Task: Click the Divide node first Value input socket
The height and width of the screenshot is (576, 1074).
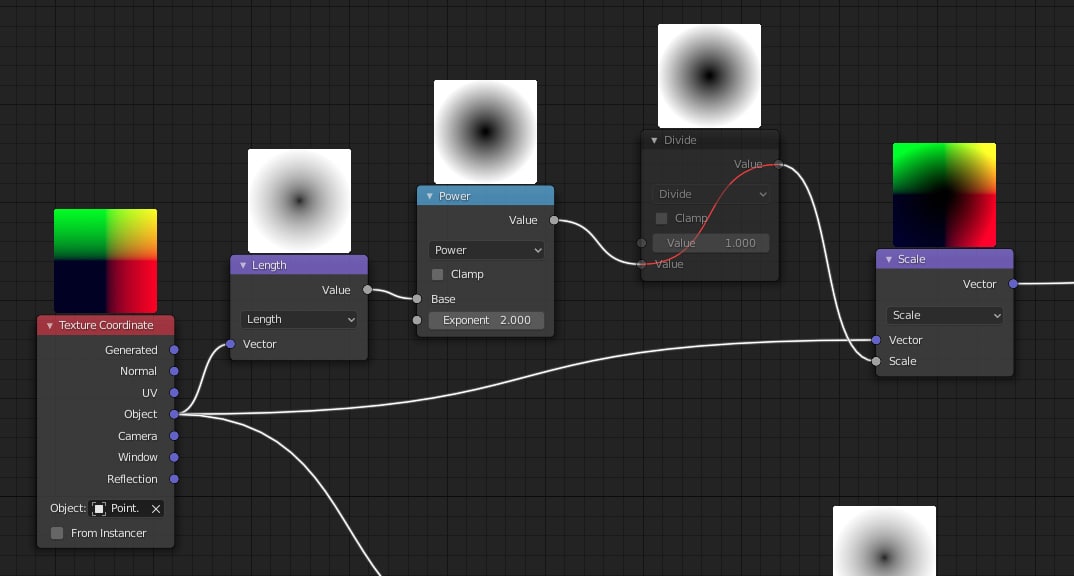Action: tap(641, 242)
